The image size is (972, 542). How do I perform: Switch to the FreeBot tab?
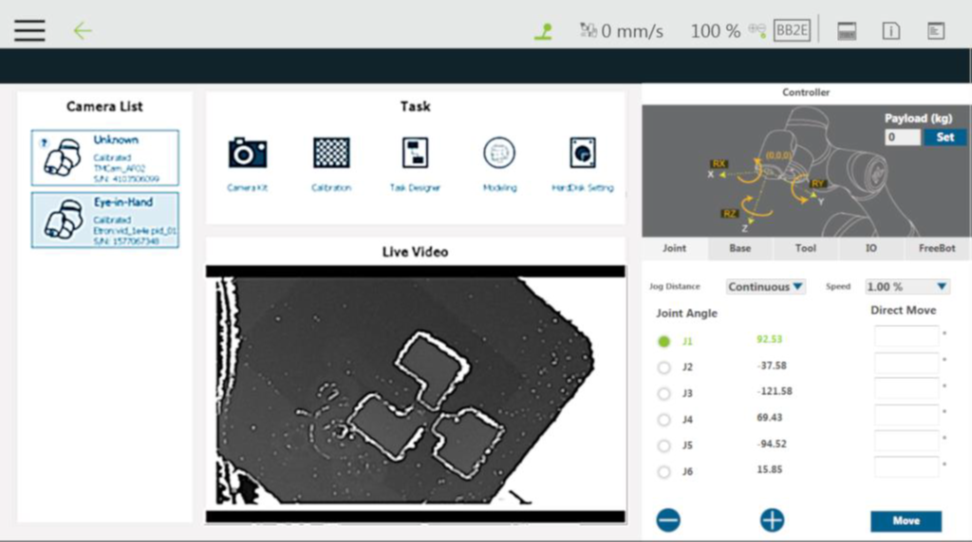[937, 248]
